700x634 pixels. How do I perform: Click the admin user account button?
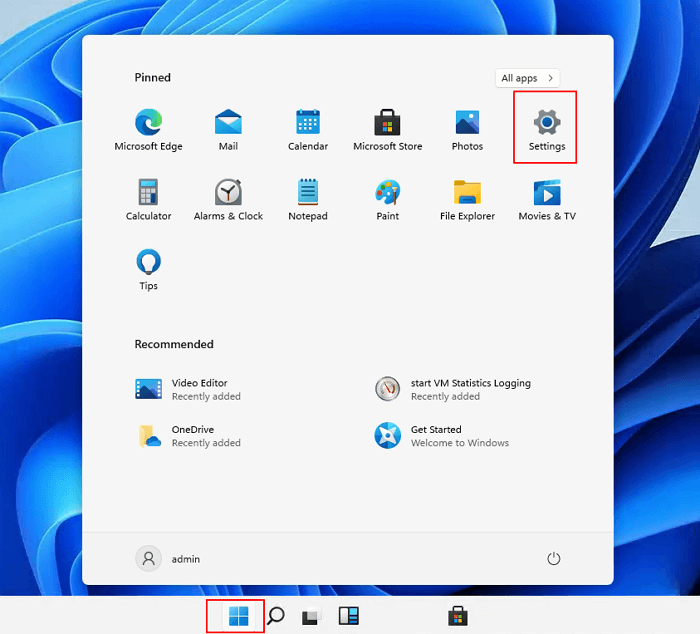click(x=168, y=558)
